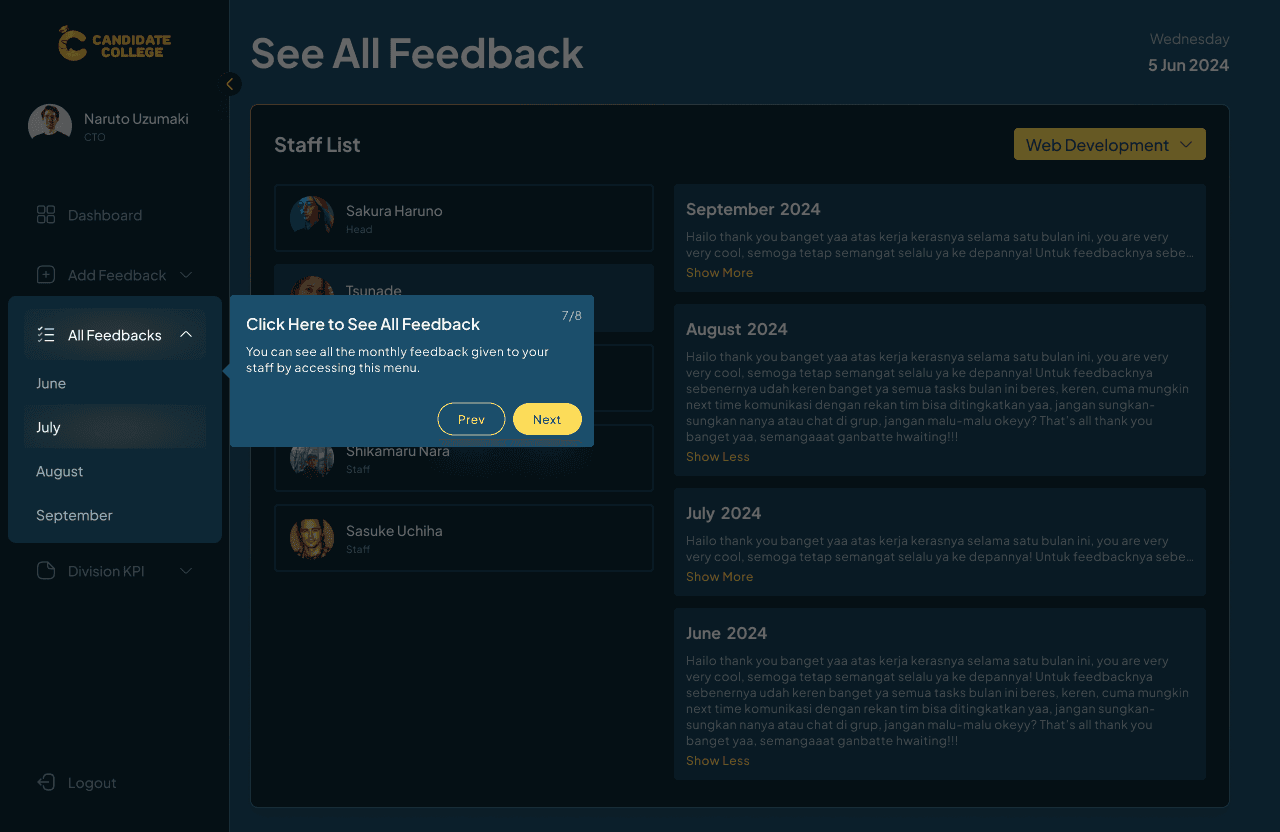This screenshot has width=1280, height=832.
Task: Click Naruto Uzumaki's profile avatar
Action: 50,126
